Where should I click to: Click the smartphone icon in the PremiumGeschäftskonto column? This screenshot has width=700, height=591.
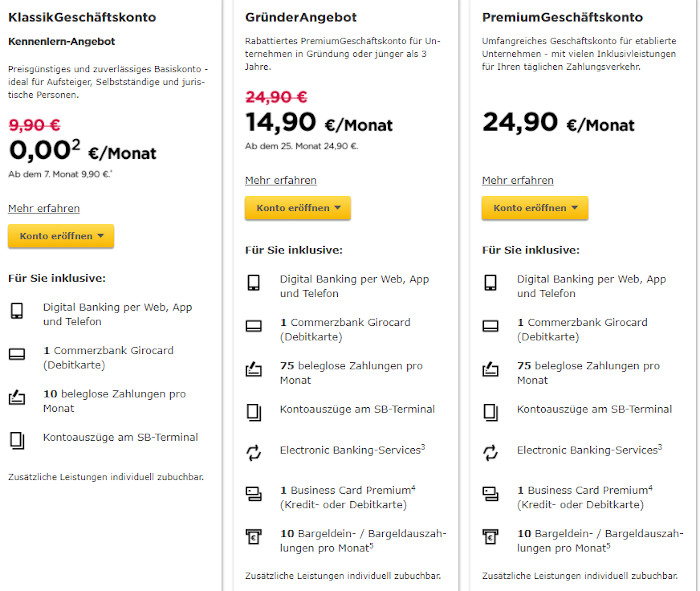pos(491,283)
